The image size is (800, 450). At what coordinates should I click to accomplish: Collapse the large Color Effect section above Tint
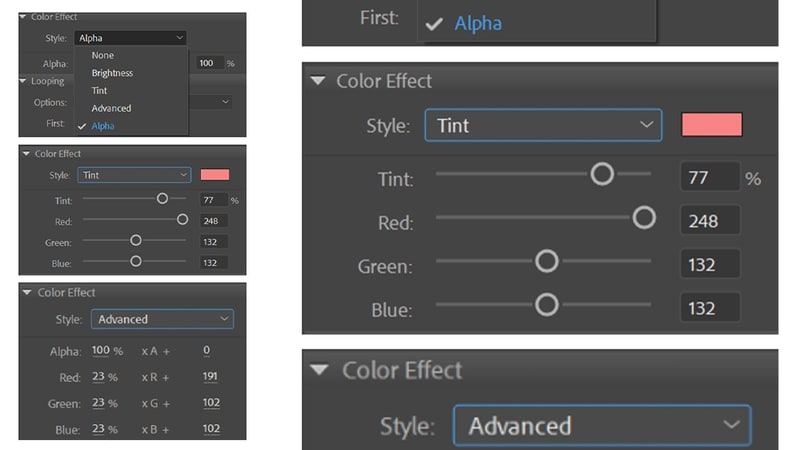[x=319, y=81]
